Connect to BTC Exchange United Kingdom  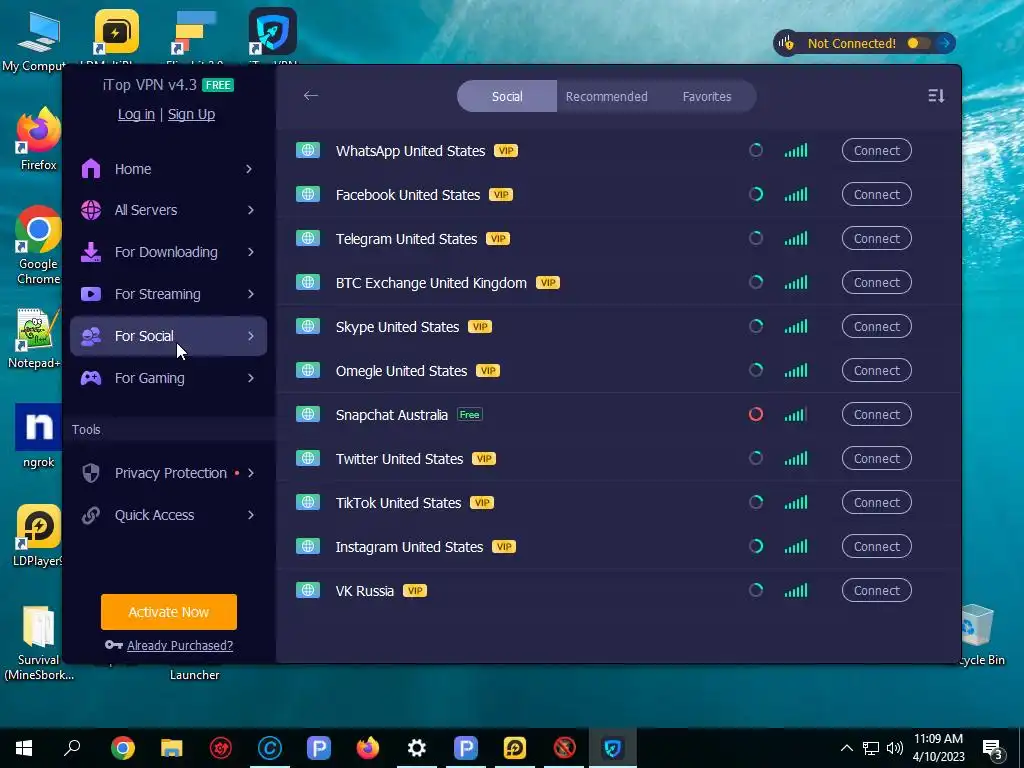click(x=876, y=282)
